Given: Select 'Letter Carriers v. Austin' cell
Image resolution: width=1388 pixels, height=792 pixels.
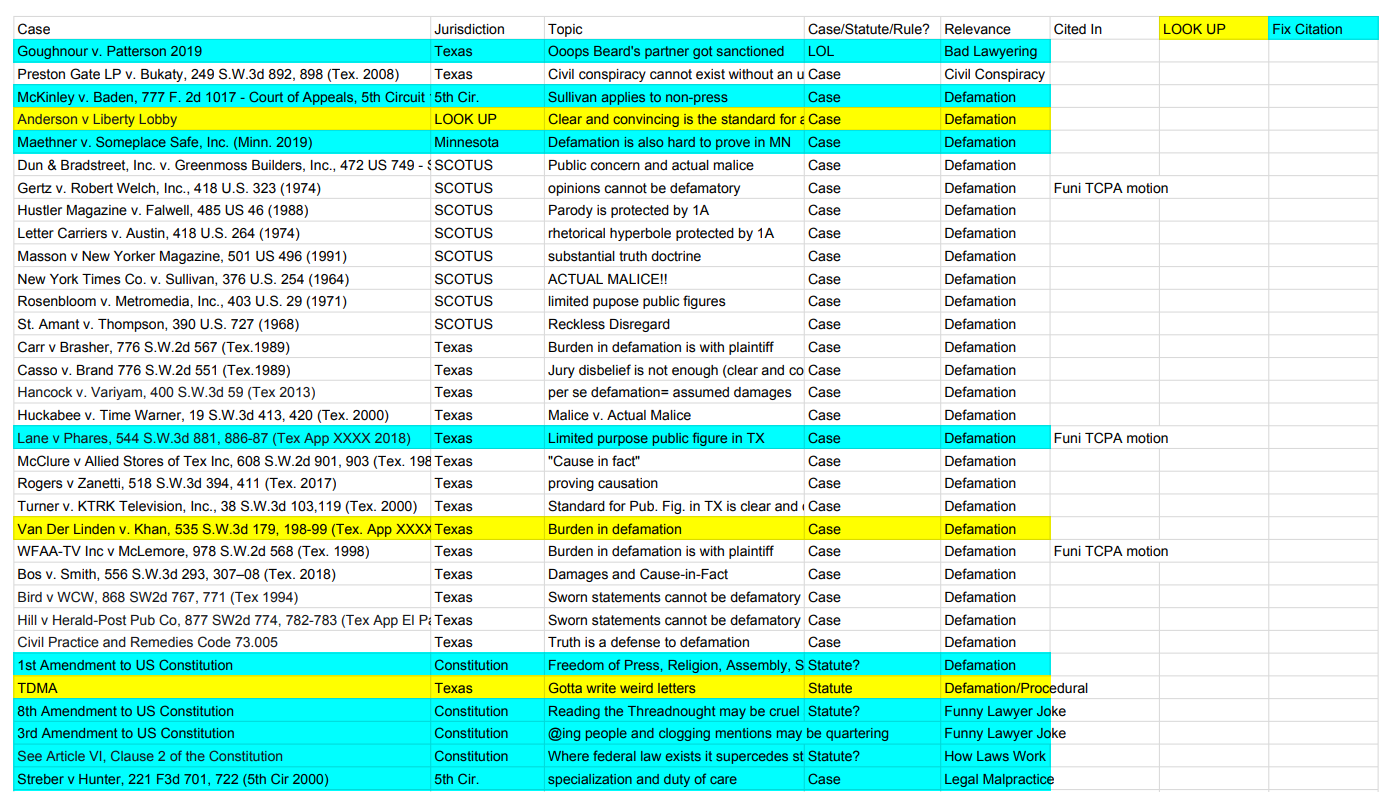Looking at the screenshot, I should click(x=222, y=233).
